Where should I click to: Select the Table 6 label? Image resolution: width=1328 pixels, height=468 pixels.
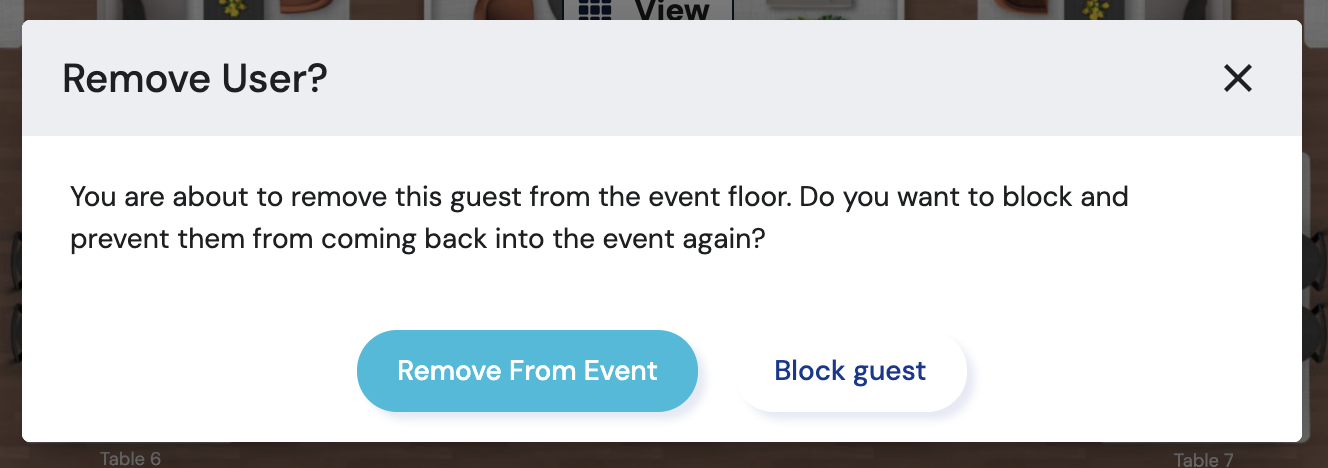(x=130, y=459)
